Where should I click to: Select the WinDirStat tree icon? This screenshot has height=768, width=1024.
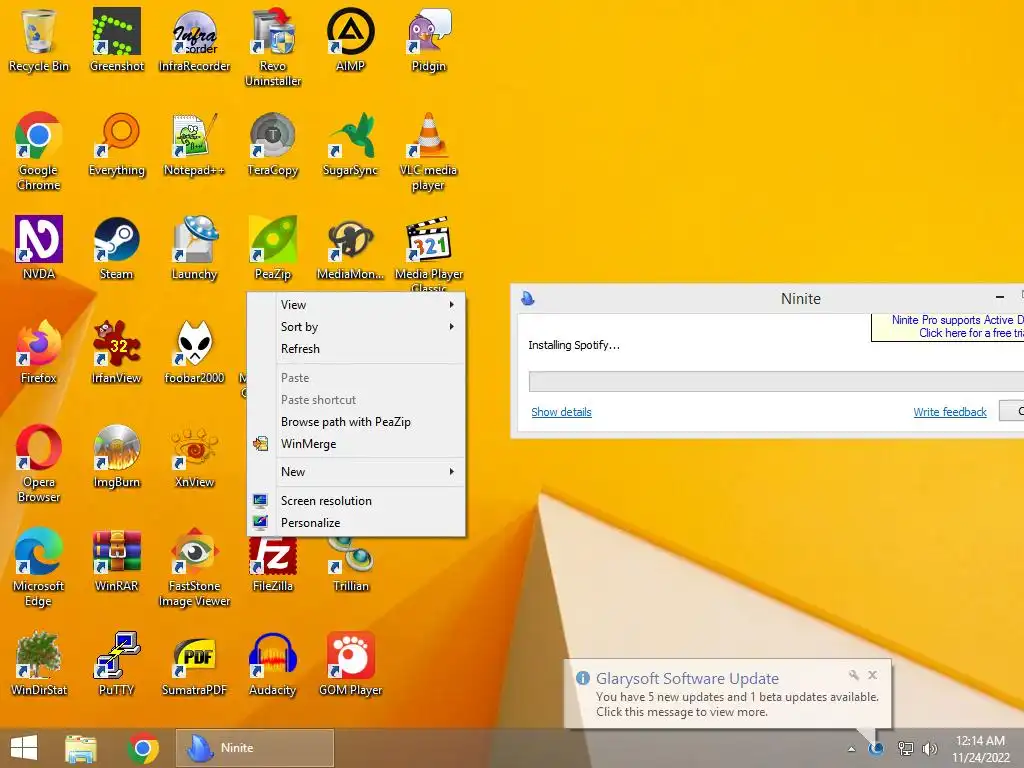point(39,663)
